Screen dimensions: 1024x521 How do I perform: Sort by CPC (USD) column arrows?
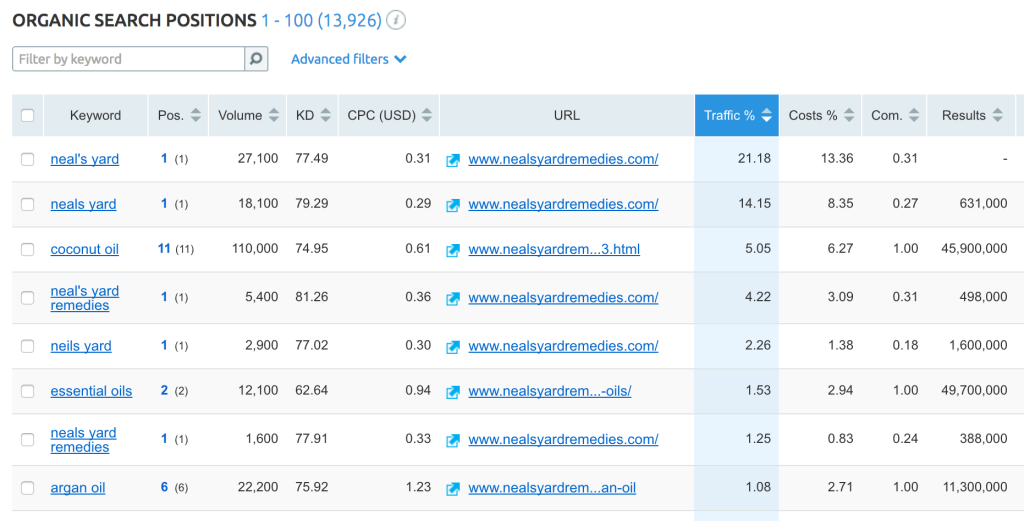click(x=426, y=116)
